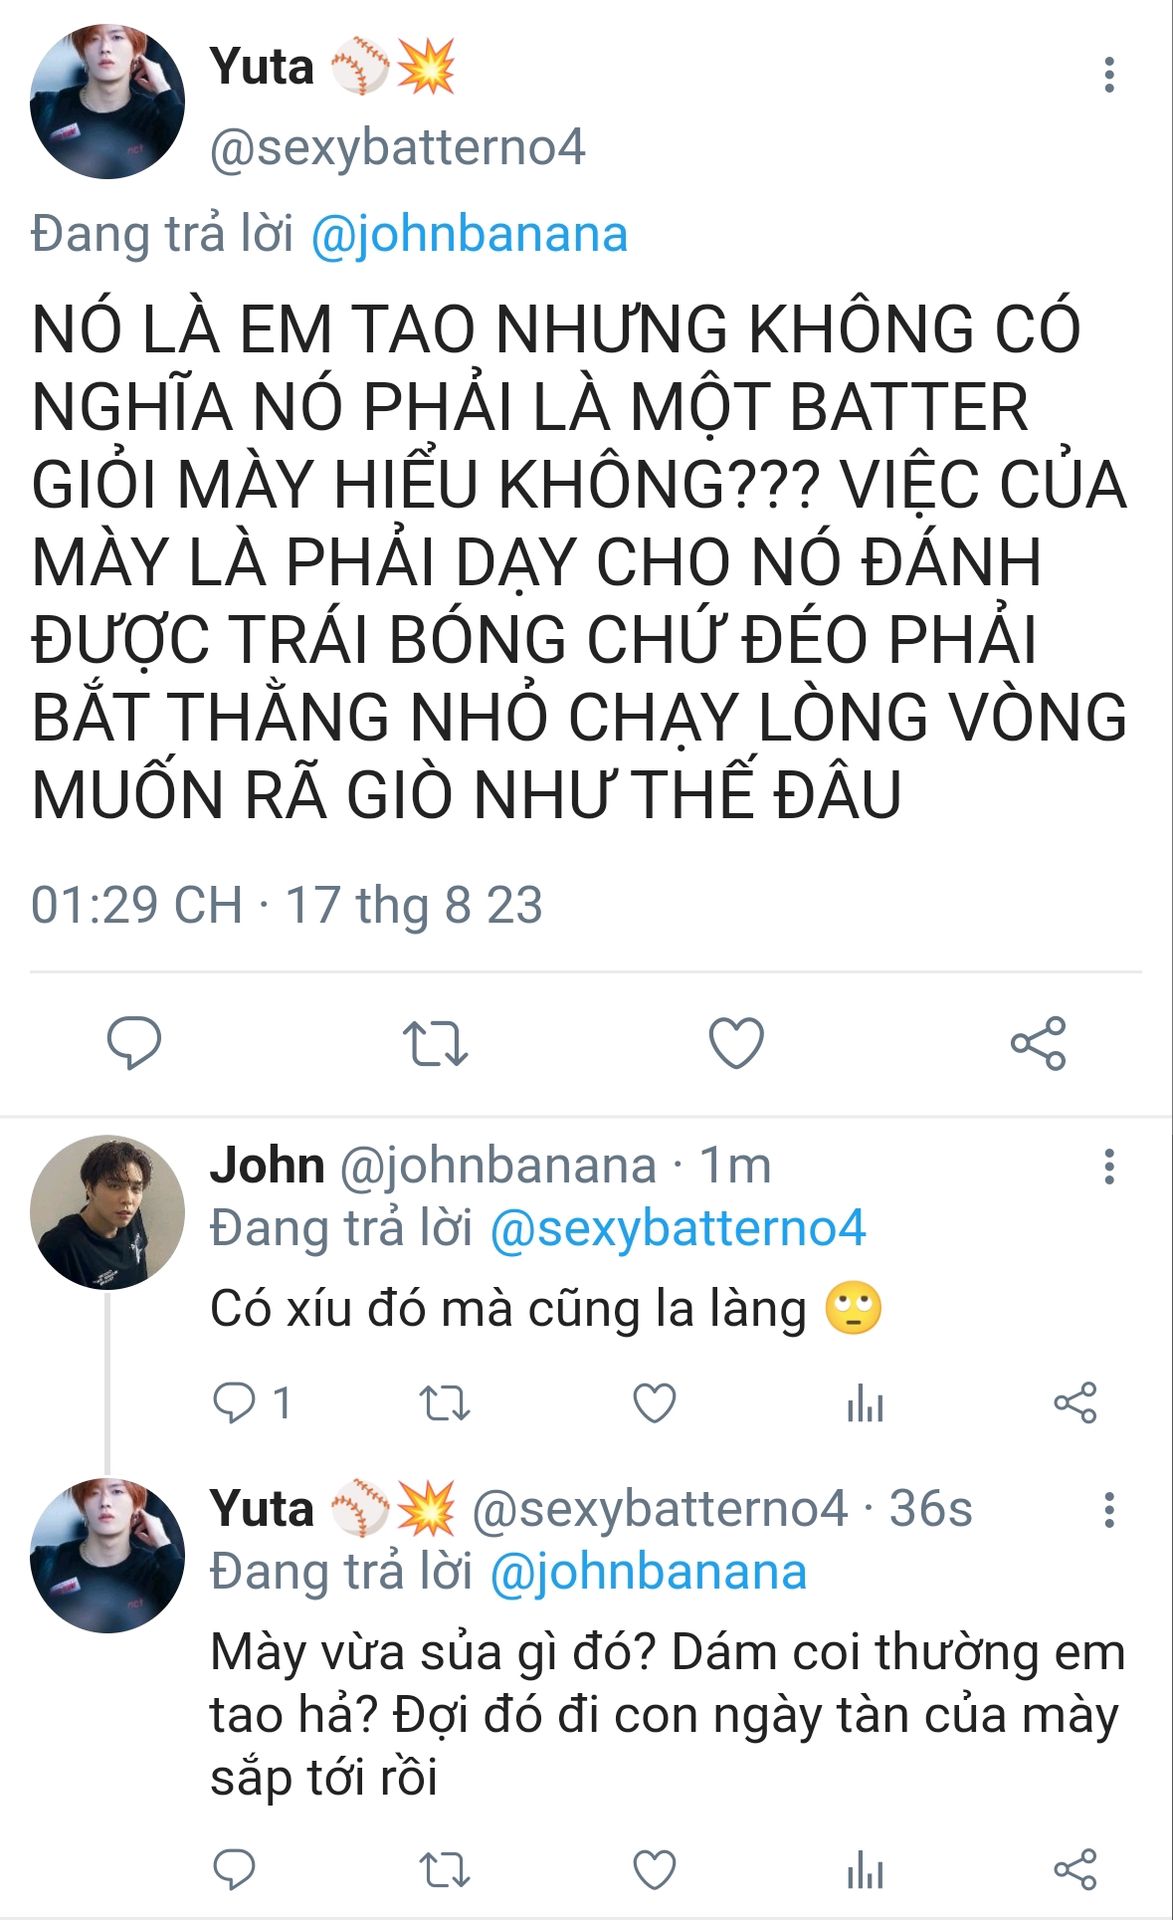Like the main tweet from Yuta
Viewport: 1173px width, 1920px height.
(x=736, y=1043)
